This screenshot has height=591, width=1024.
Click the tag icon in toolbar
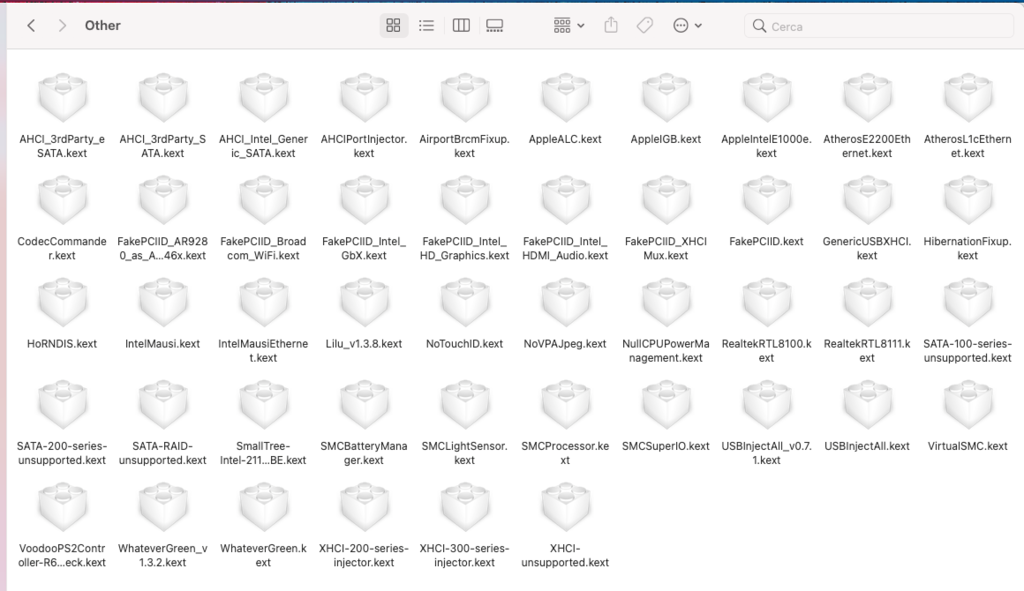pyautogui.click(x=645, y=26)
